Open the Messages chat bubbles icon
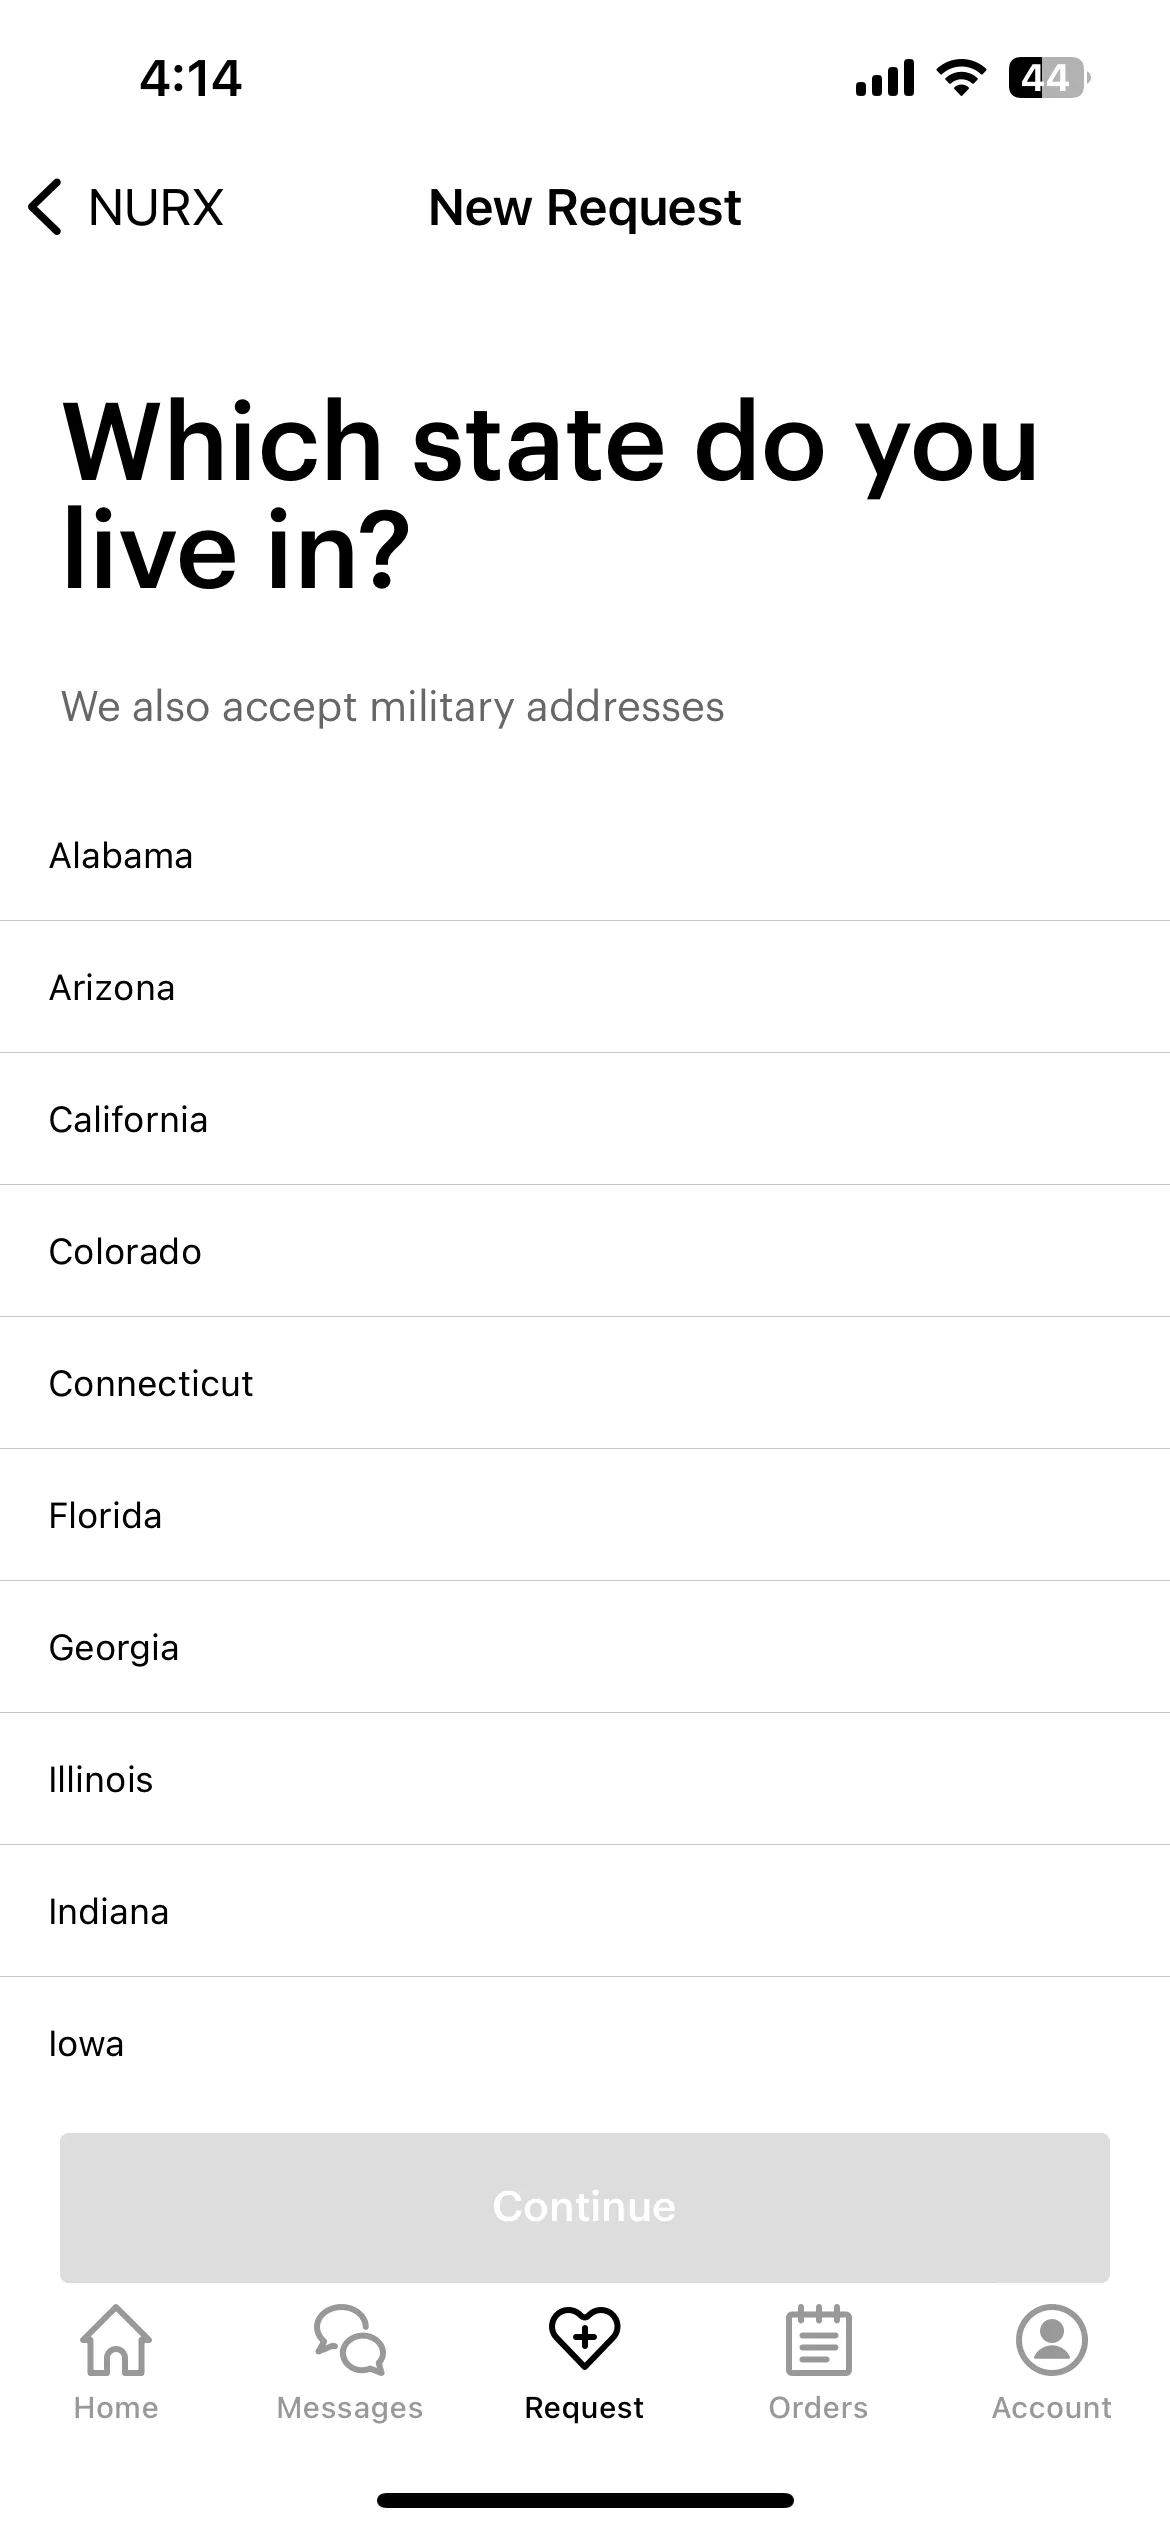This screenshot has height=2532, width=1170. [350, 2340]
